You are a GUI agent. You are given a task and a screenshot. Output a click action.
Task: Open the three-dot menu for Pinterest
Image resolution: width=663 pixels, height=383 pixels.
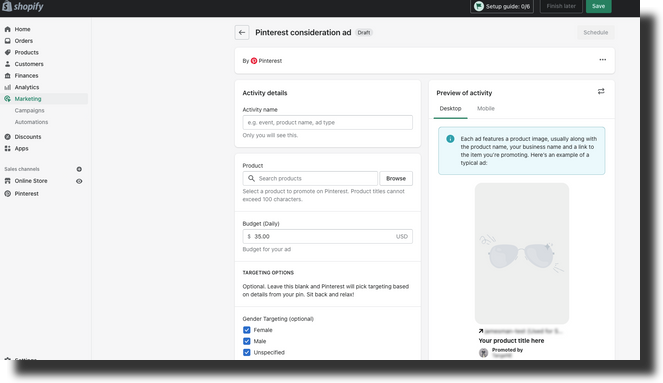[x=603, y=60]
